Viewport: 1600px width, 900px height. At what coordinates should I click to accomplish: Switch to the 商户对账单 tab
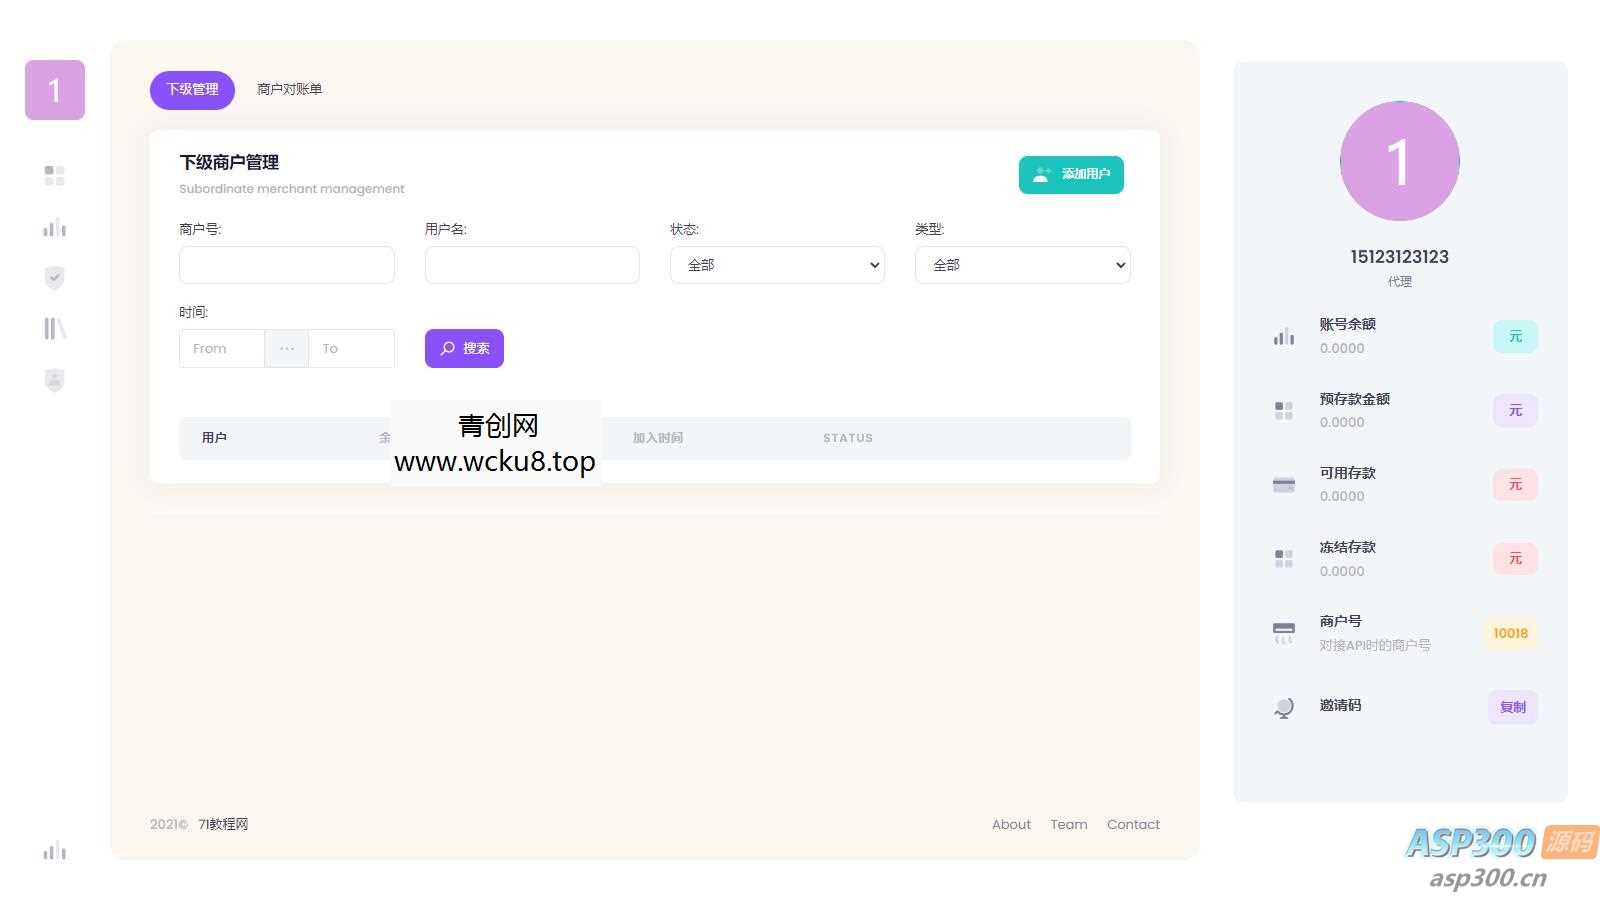click(290, 89)
